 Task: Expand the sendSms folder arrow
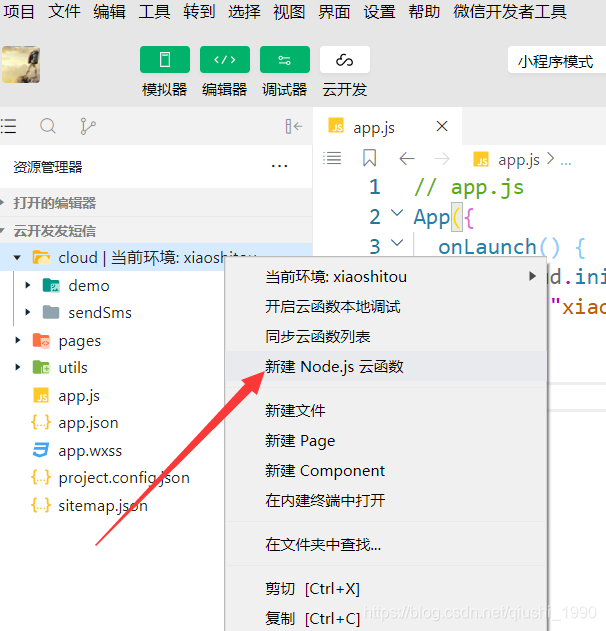click(x=27, y=312)
